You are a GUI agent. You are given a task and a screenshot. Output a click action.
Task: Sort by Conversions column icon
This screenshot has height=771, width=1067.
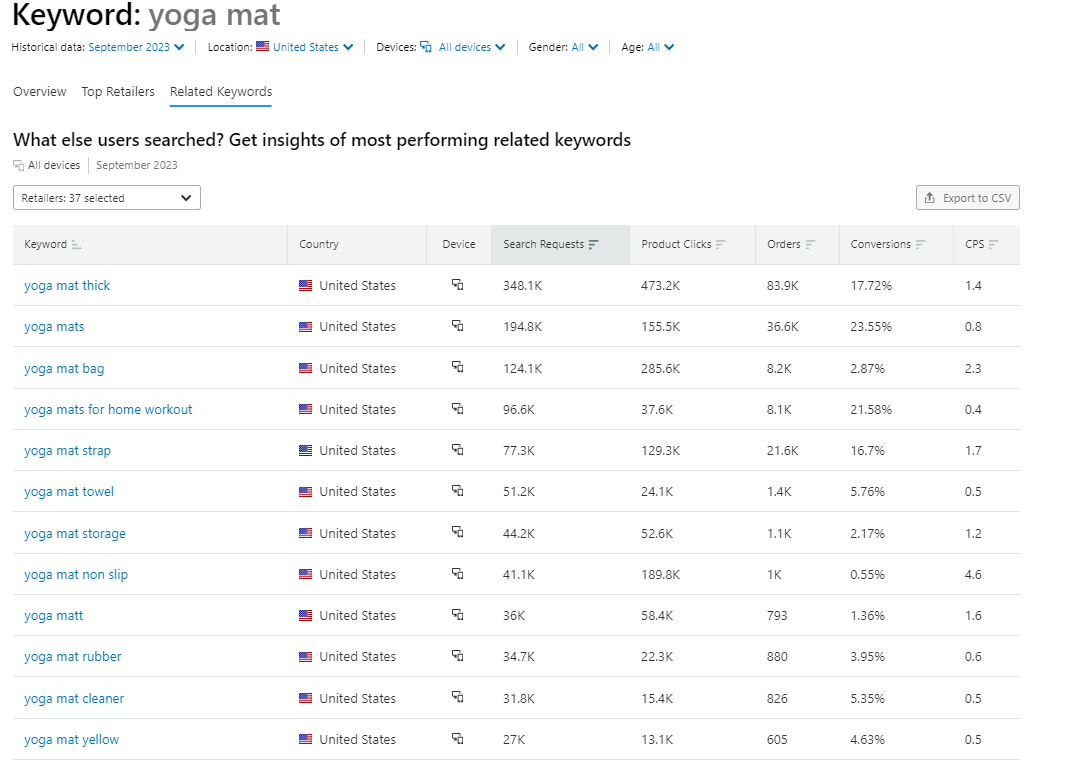click(921, 244)
